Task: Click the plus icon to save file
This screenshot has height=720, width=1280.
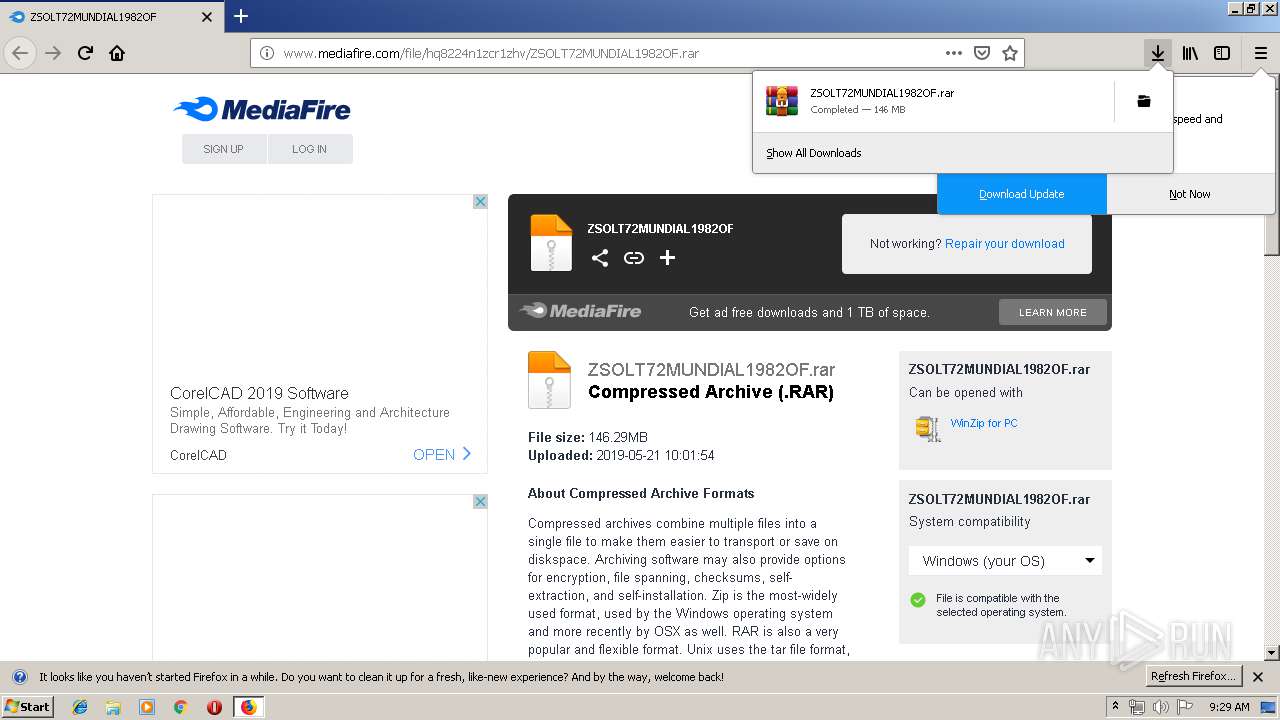Action: (667, 258)
